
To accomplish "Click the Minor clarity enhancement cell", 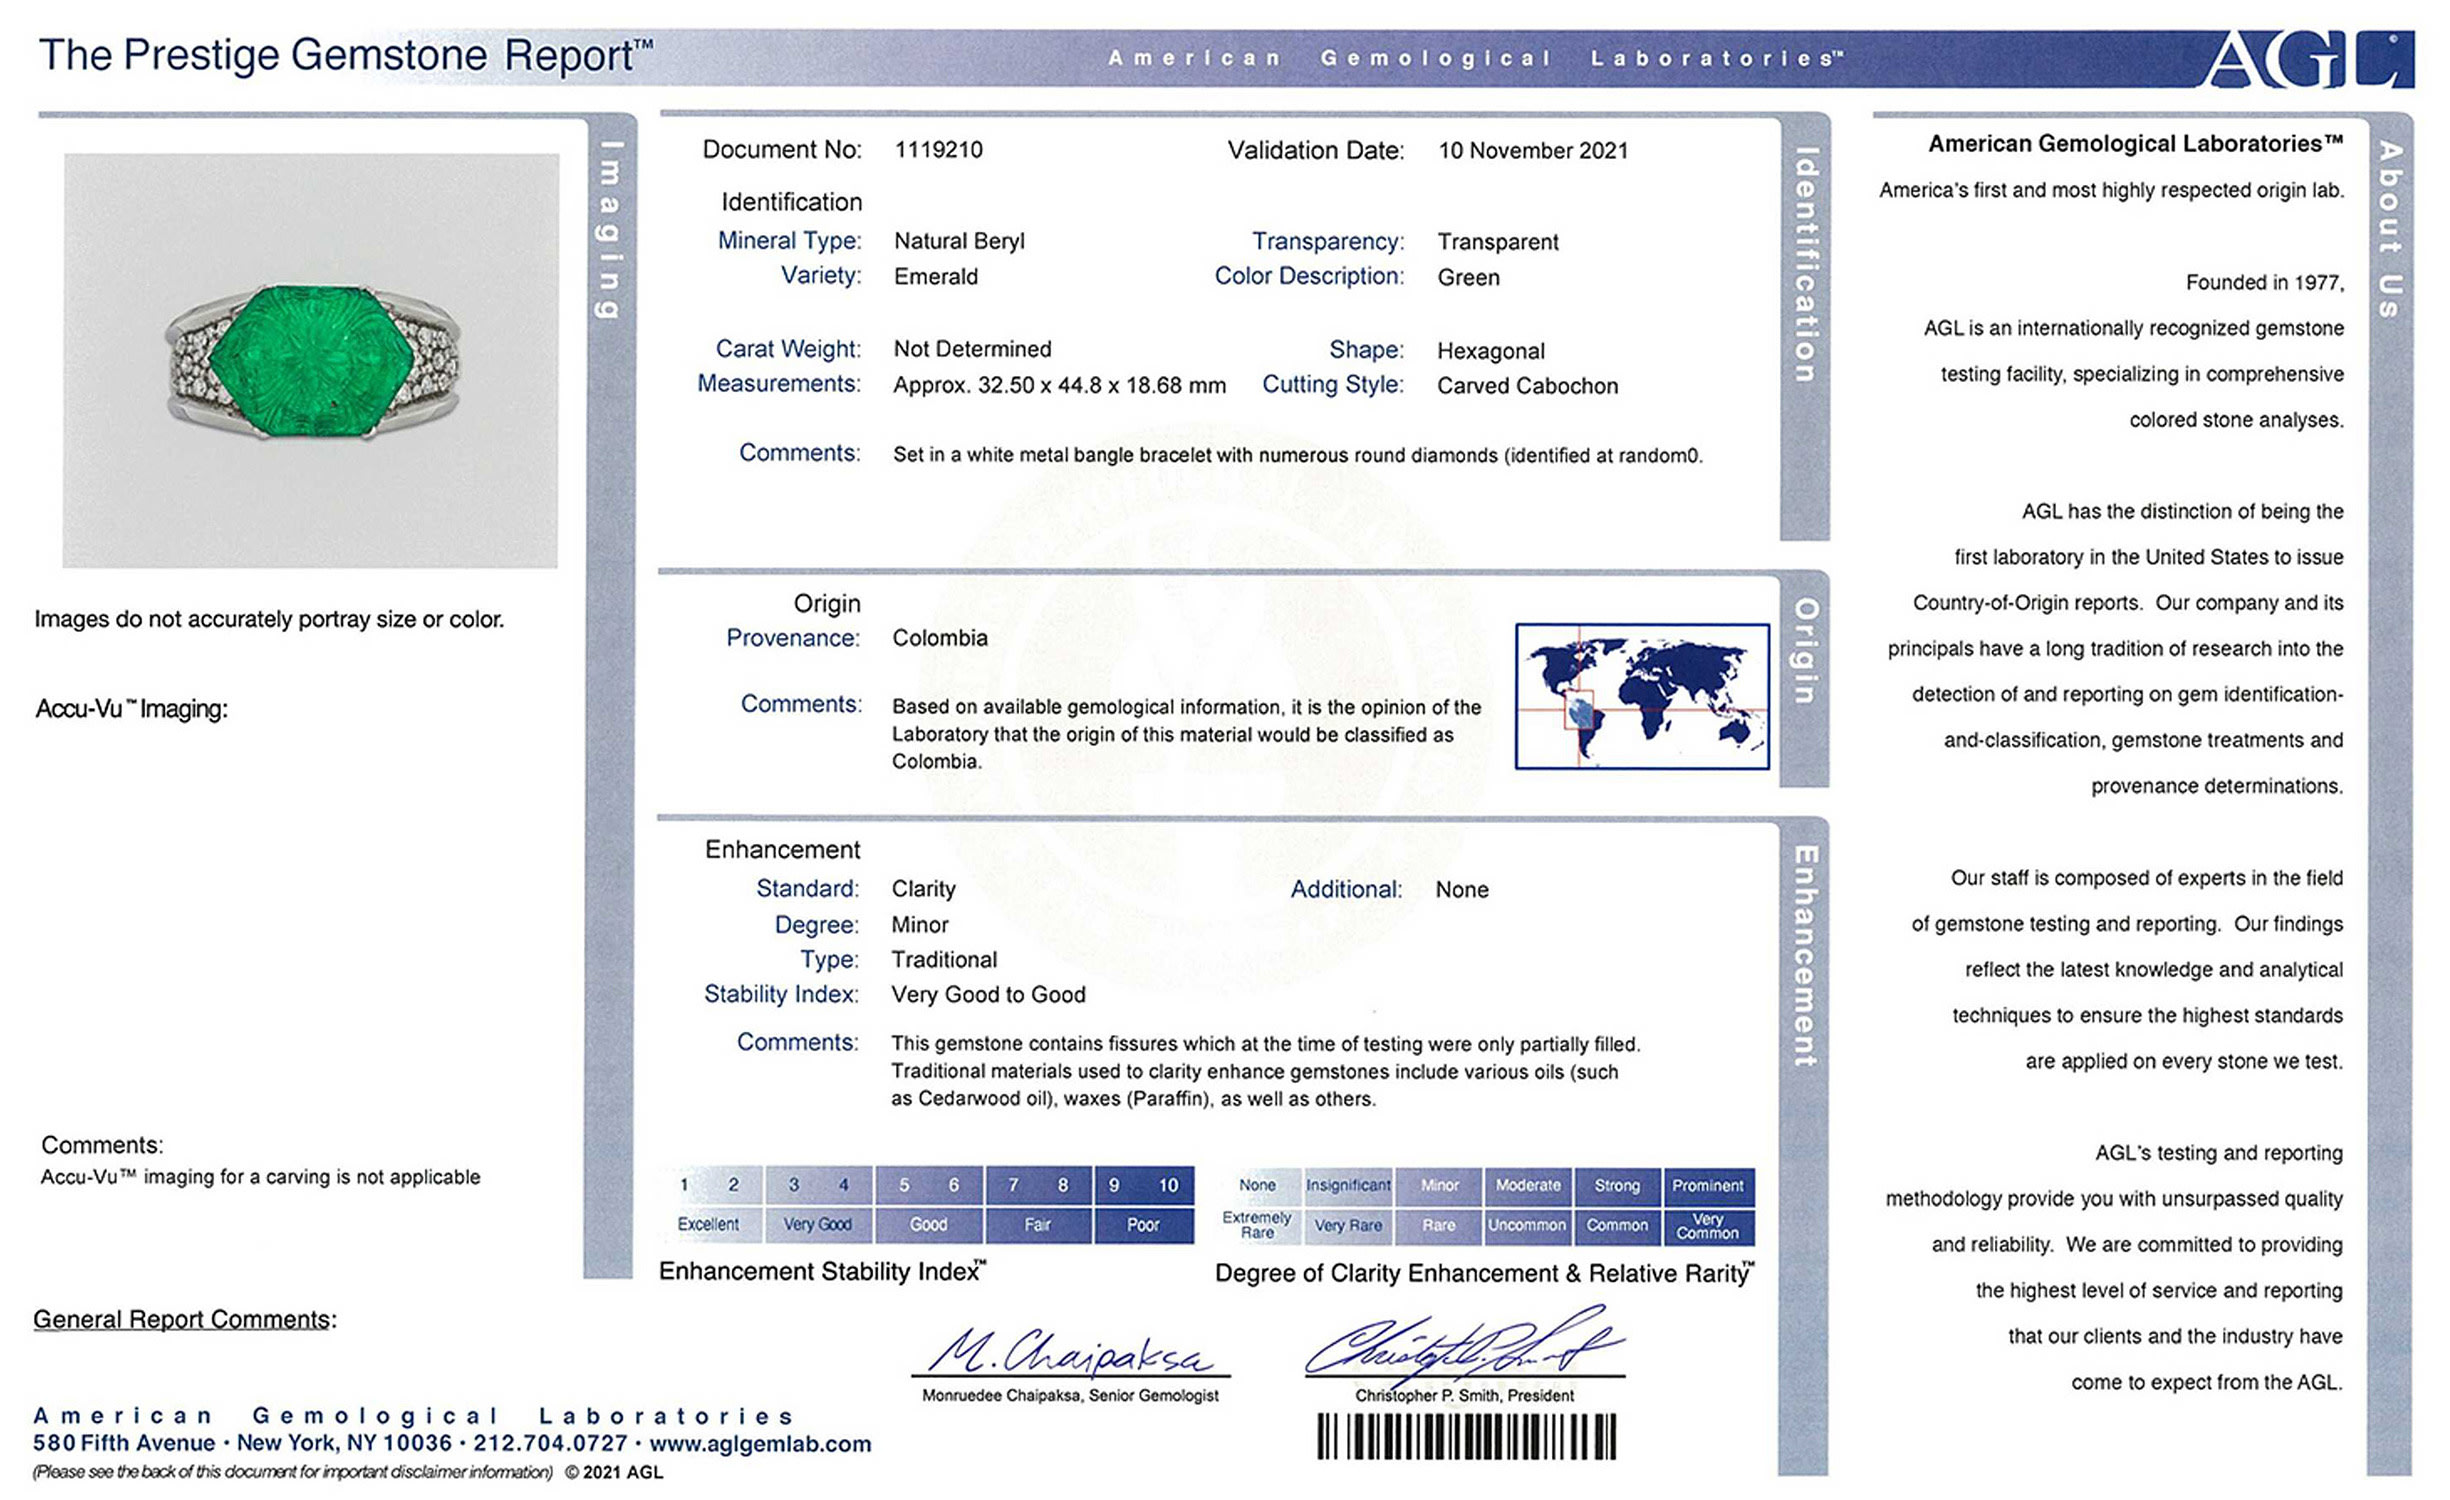I will pos(1439,1185).
